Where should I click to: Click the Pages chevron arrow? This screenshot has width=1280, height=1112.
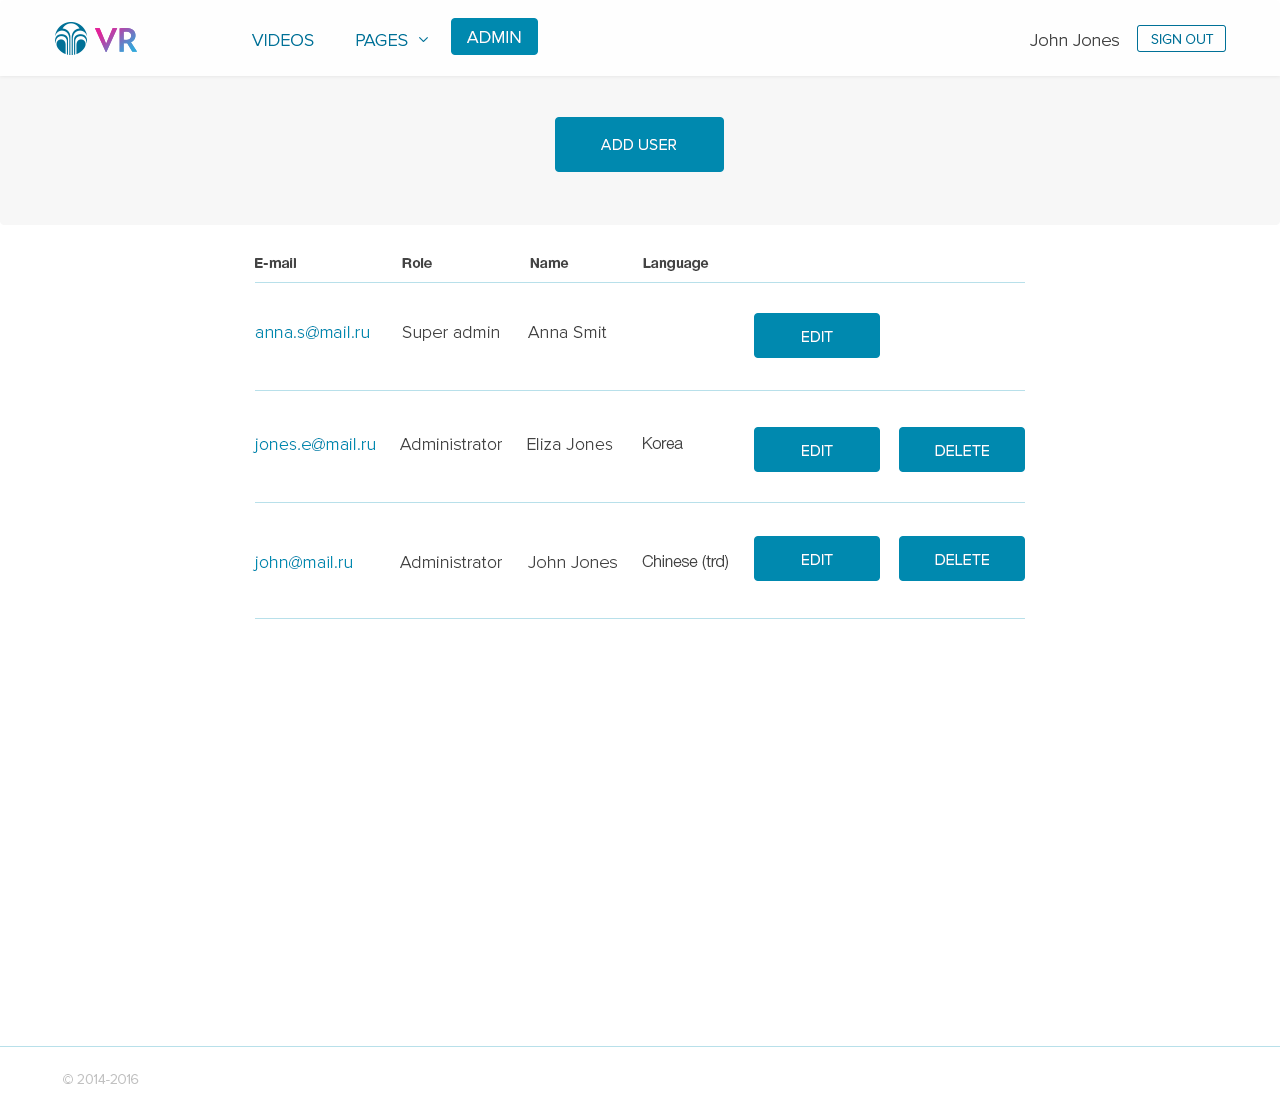tap(423, 40)
